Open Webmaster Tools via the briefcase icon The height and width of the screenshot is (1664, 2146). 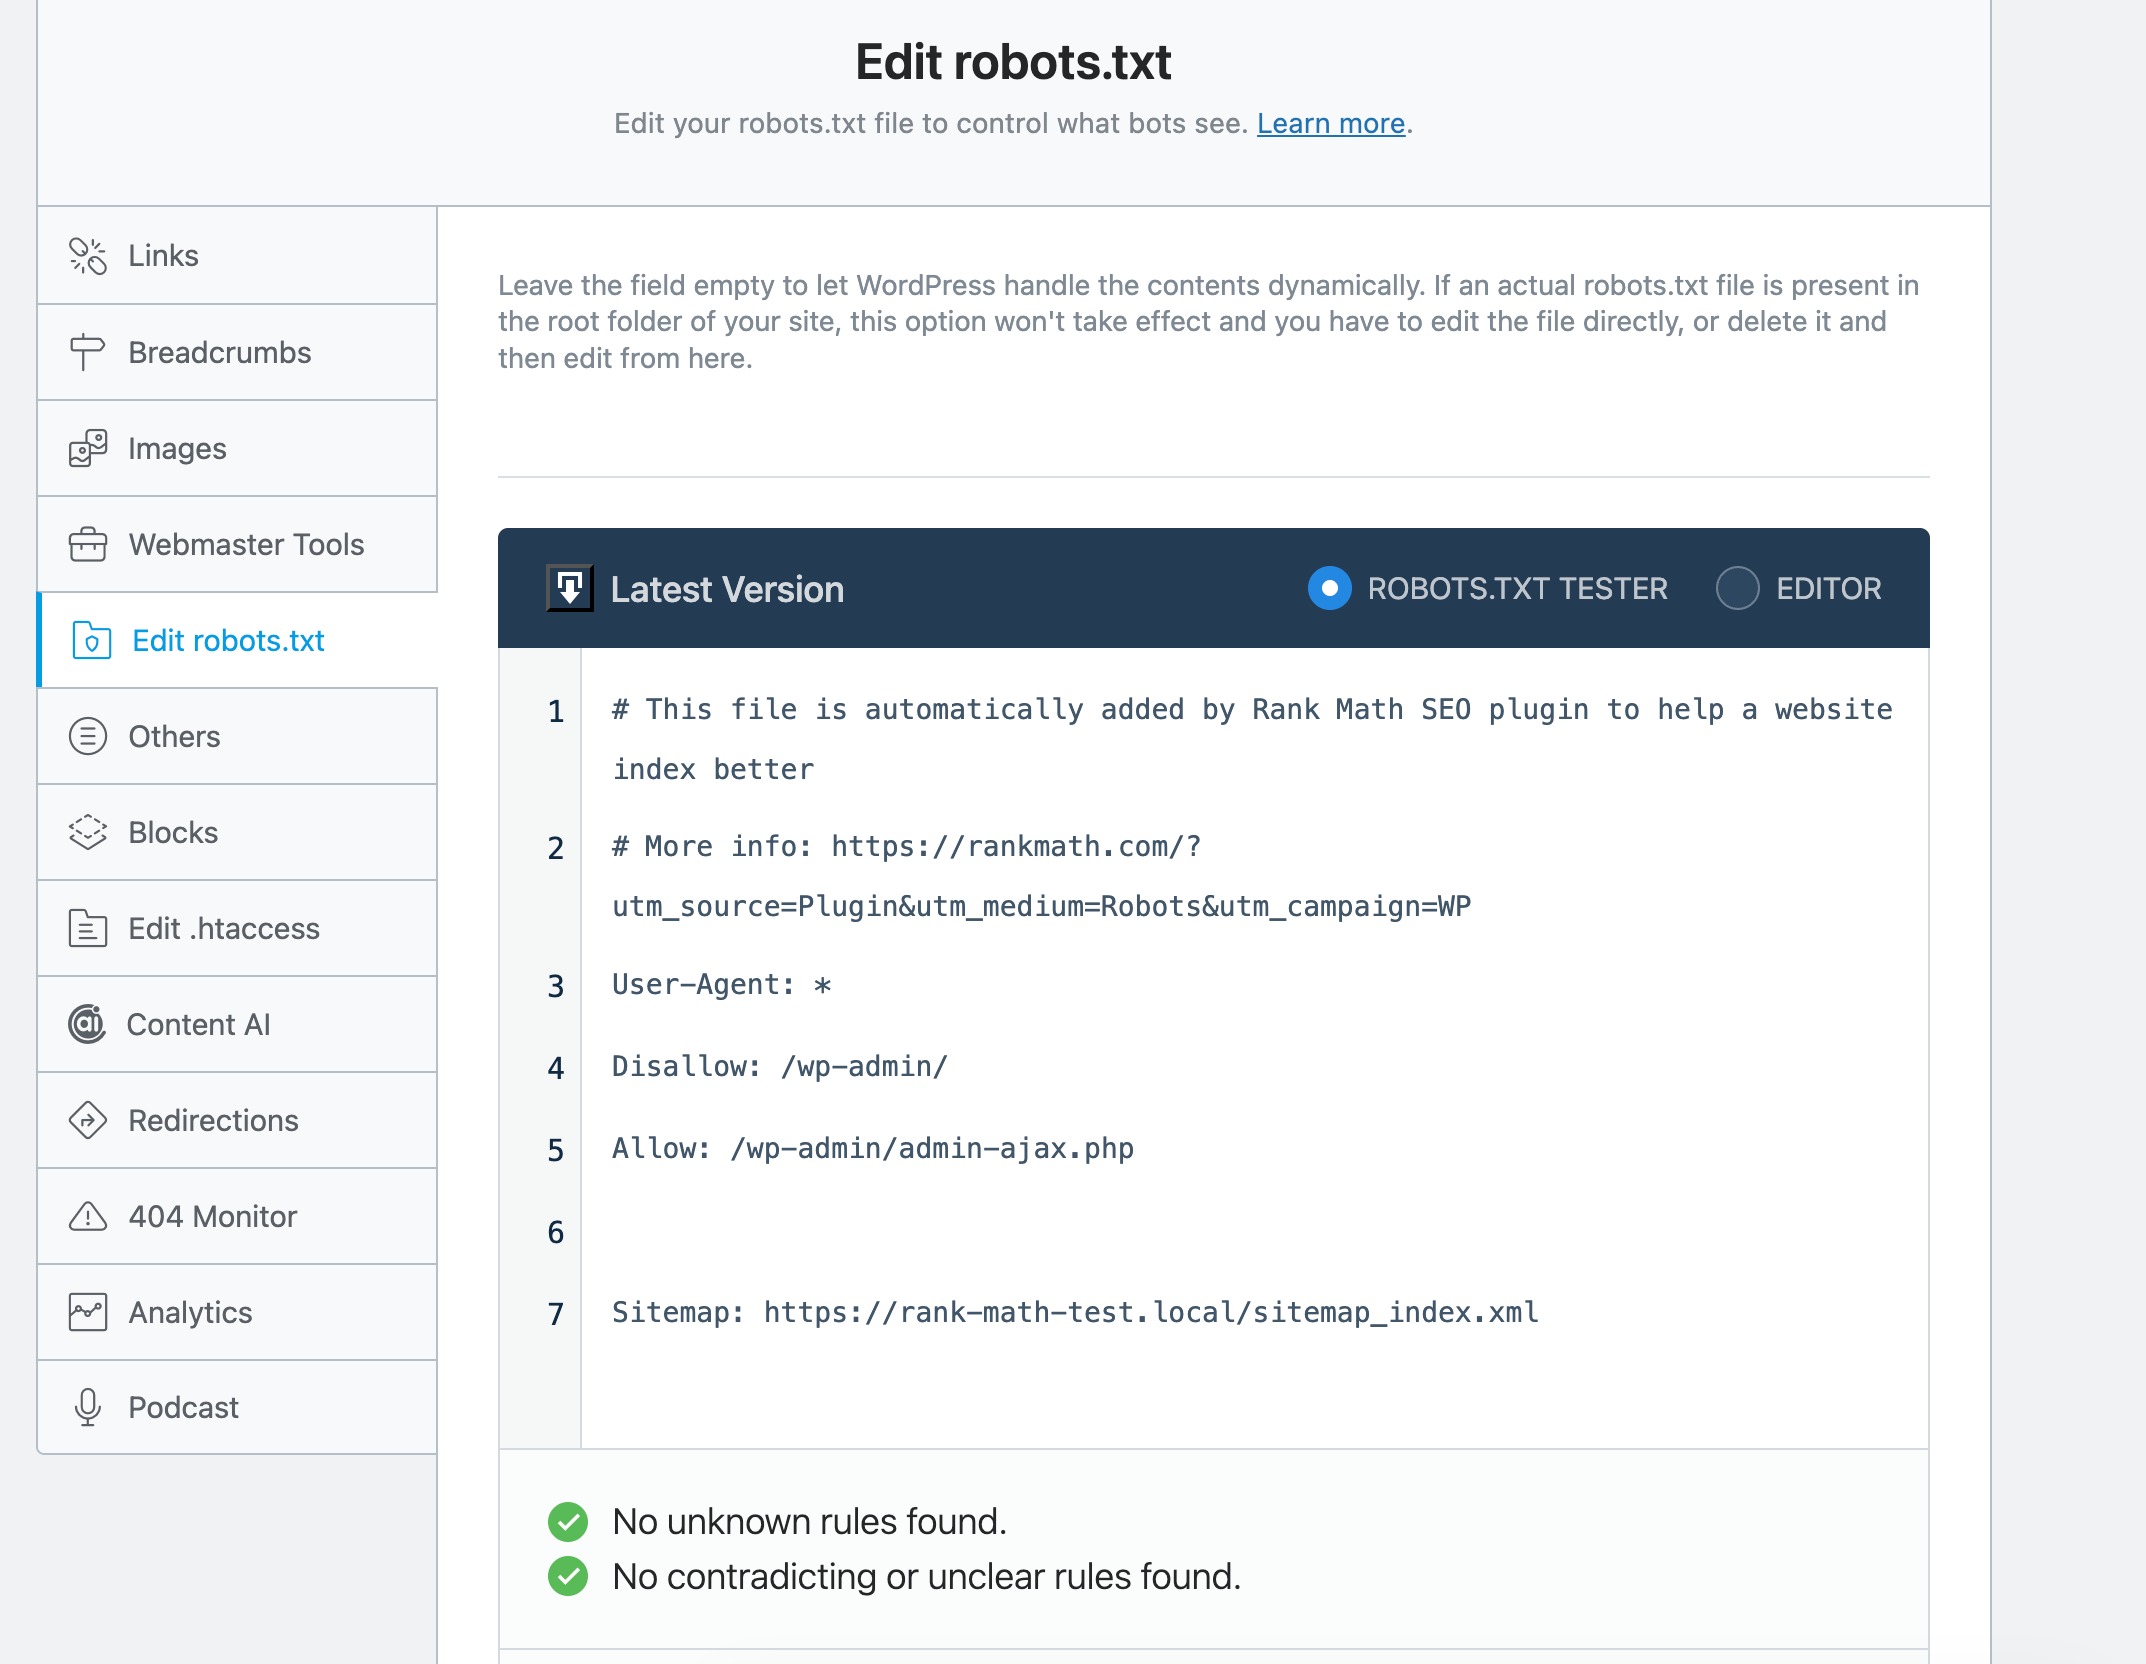(88, 544)
